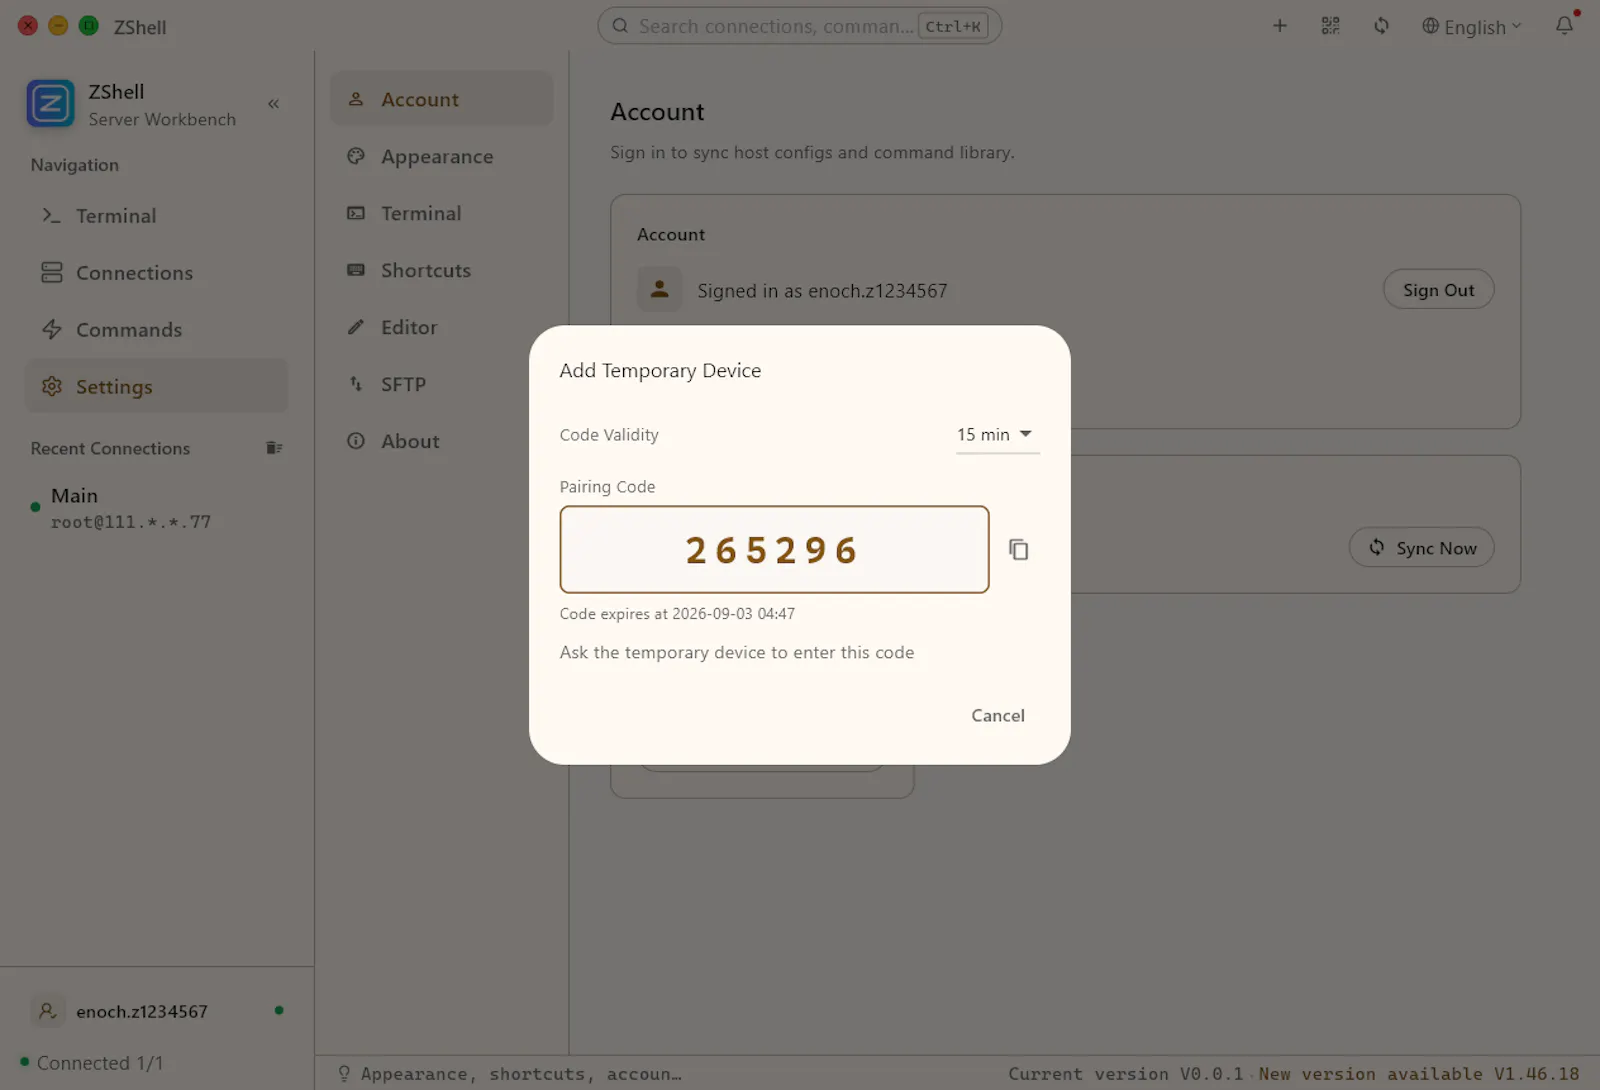Click the SFTP transfer arrows icon
1600x1090 pixels.
pos(356,384)
